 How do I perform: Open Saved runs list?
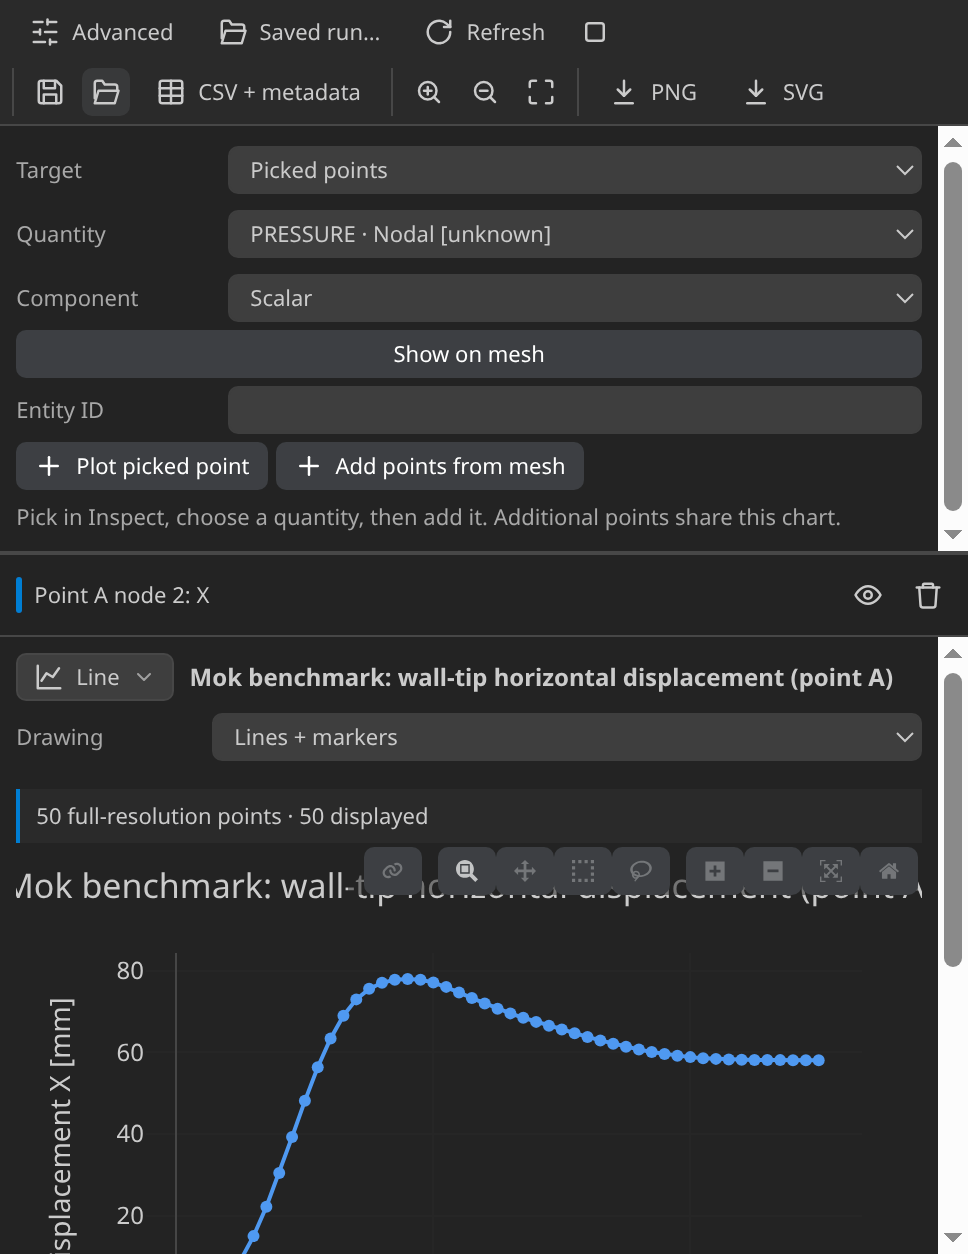pos(300,32)
